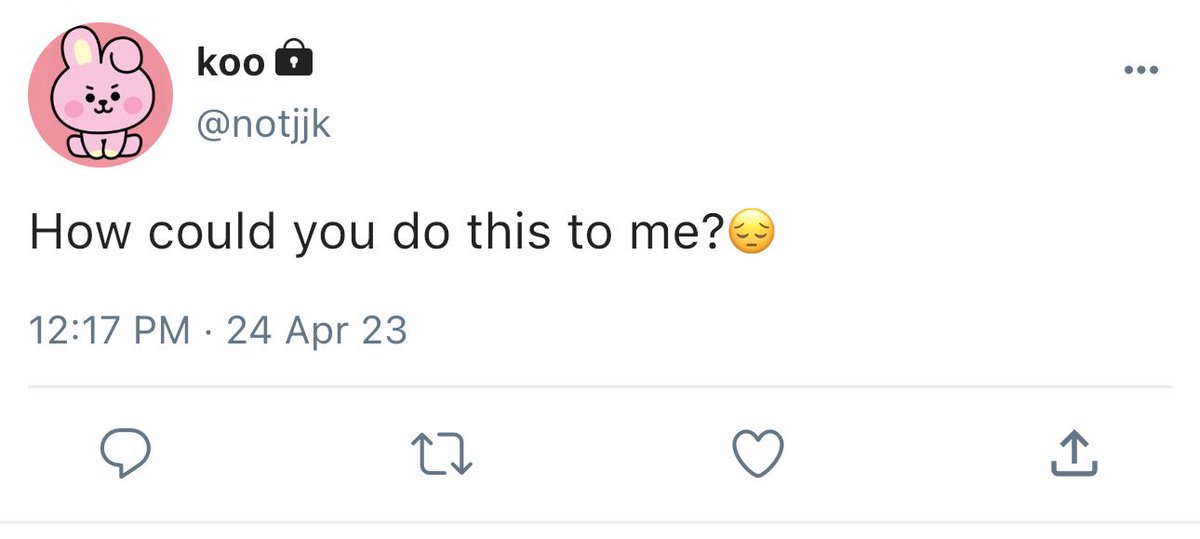Click the 12:17 PM time in timestamp
The width and height of the screenshot is (1200, 539).
pos(110,330)
